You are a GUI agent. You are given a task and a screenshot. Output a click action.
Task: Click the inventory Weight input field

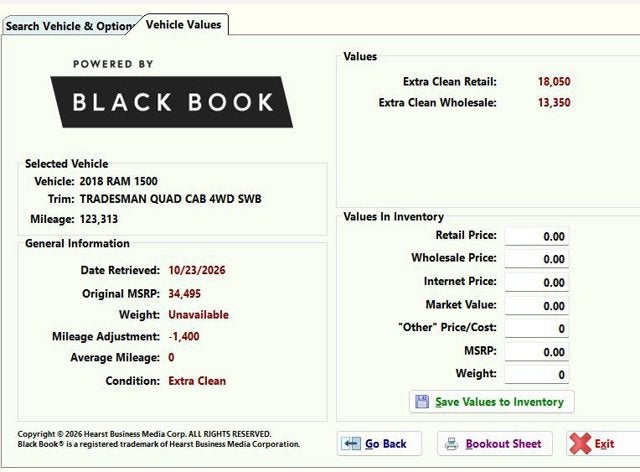[536, 375]
